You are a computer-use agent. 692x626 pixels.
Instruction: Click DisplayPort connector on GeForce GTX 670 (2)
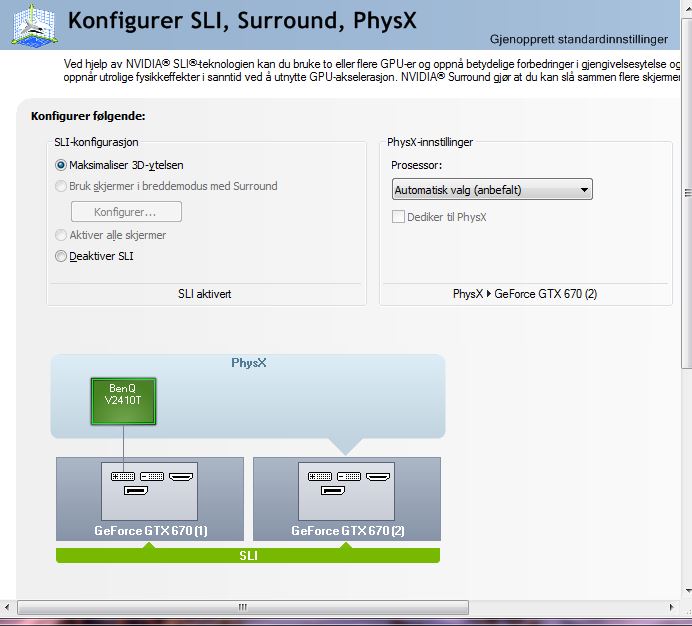coord(333,490)
